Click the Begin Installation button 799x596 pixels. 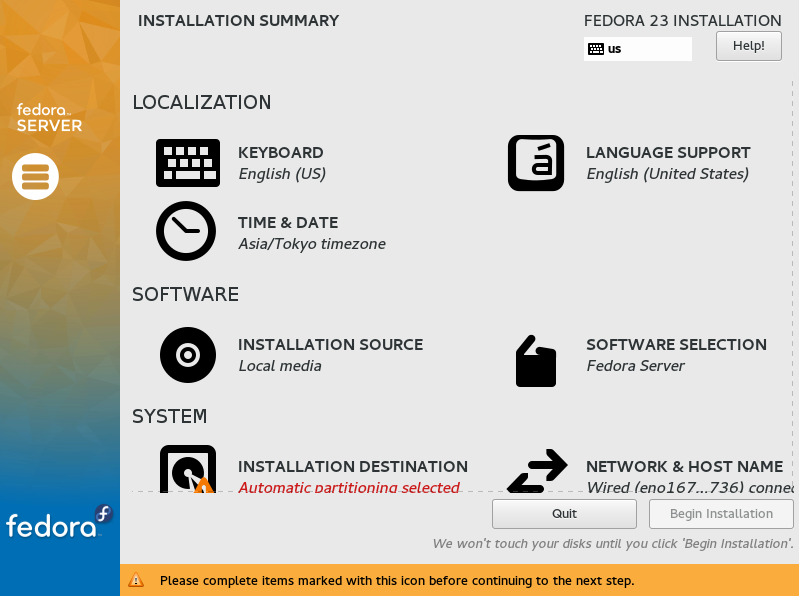pos(721,513)
